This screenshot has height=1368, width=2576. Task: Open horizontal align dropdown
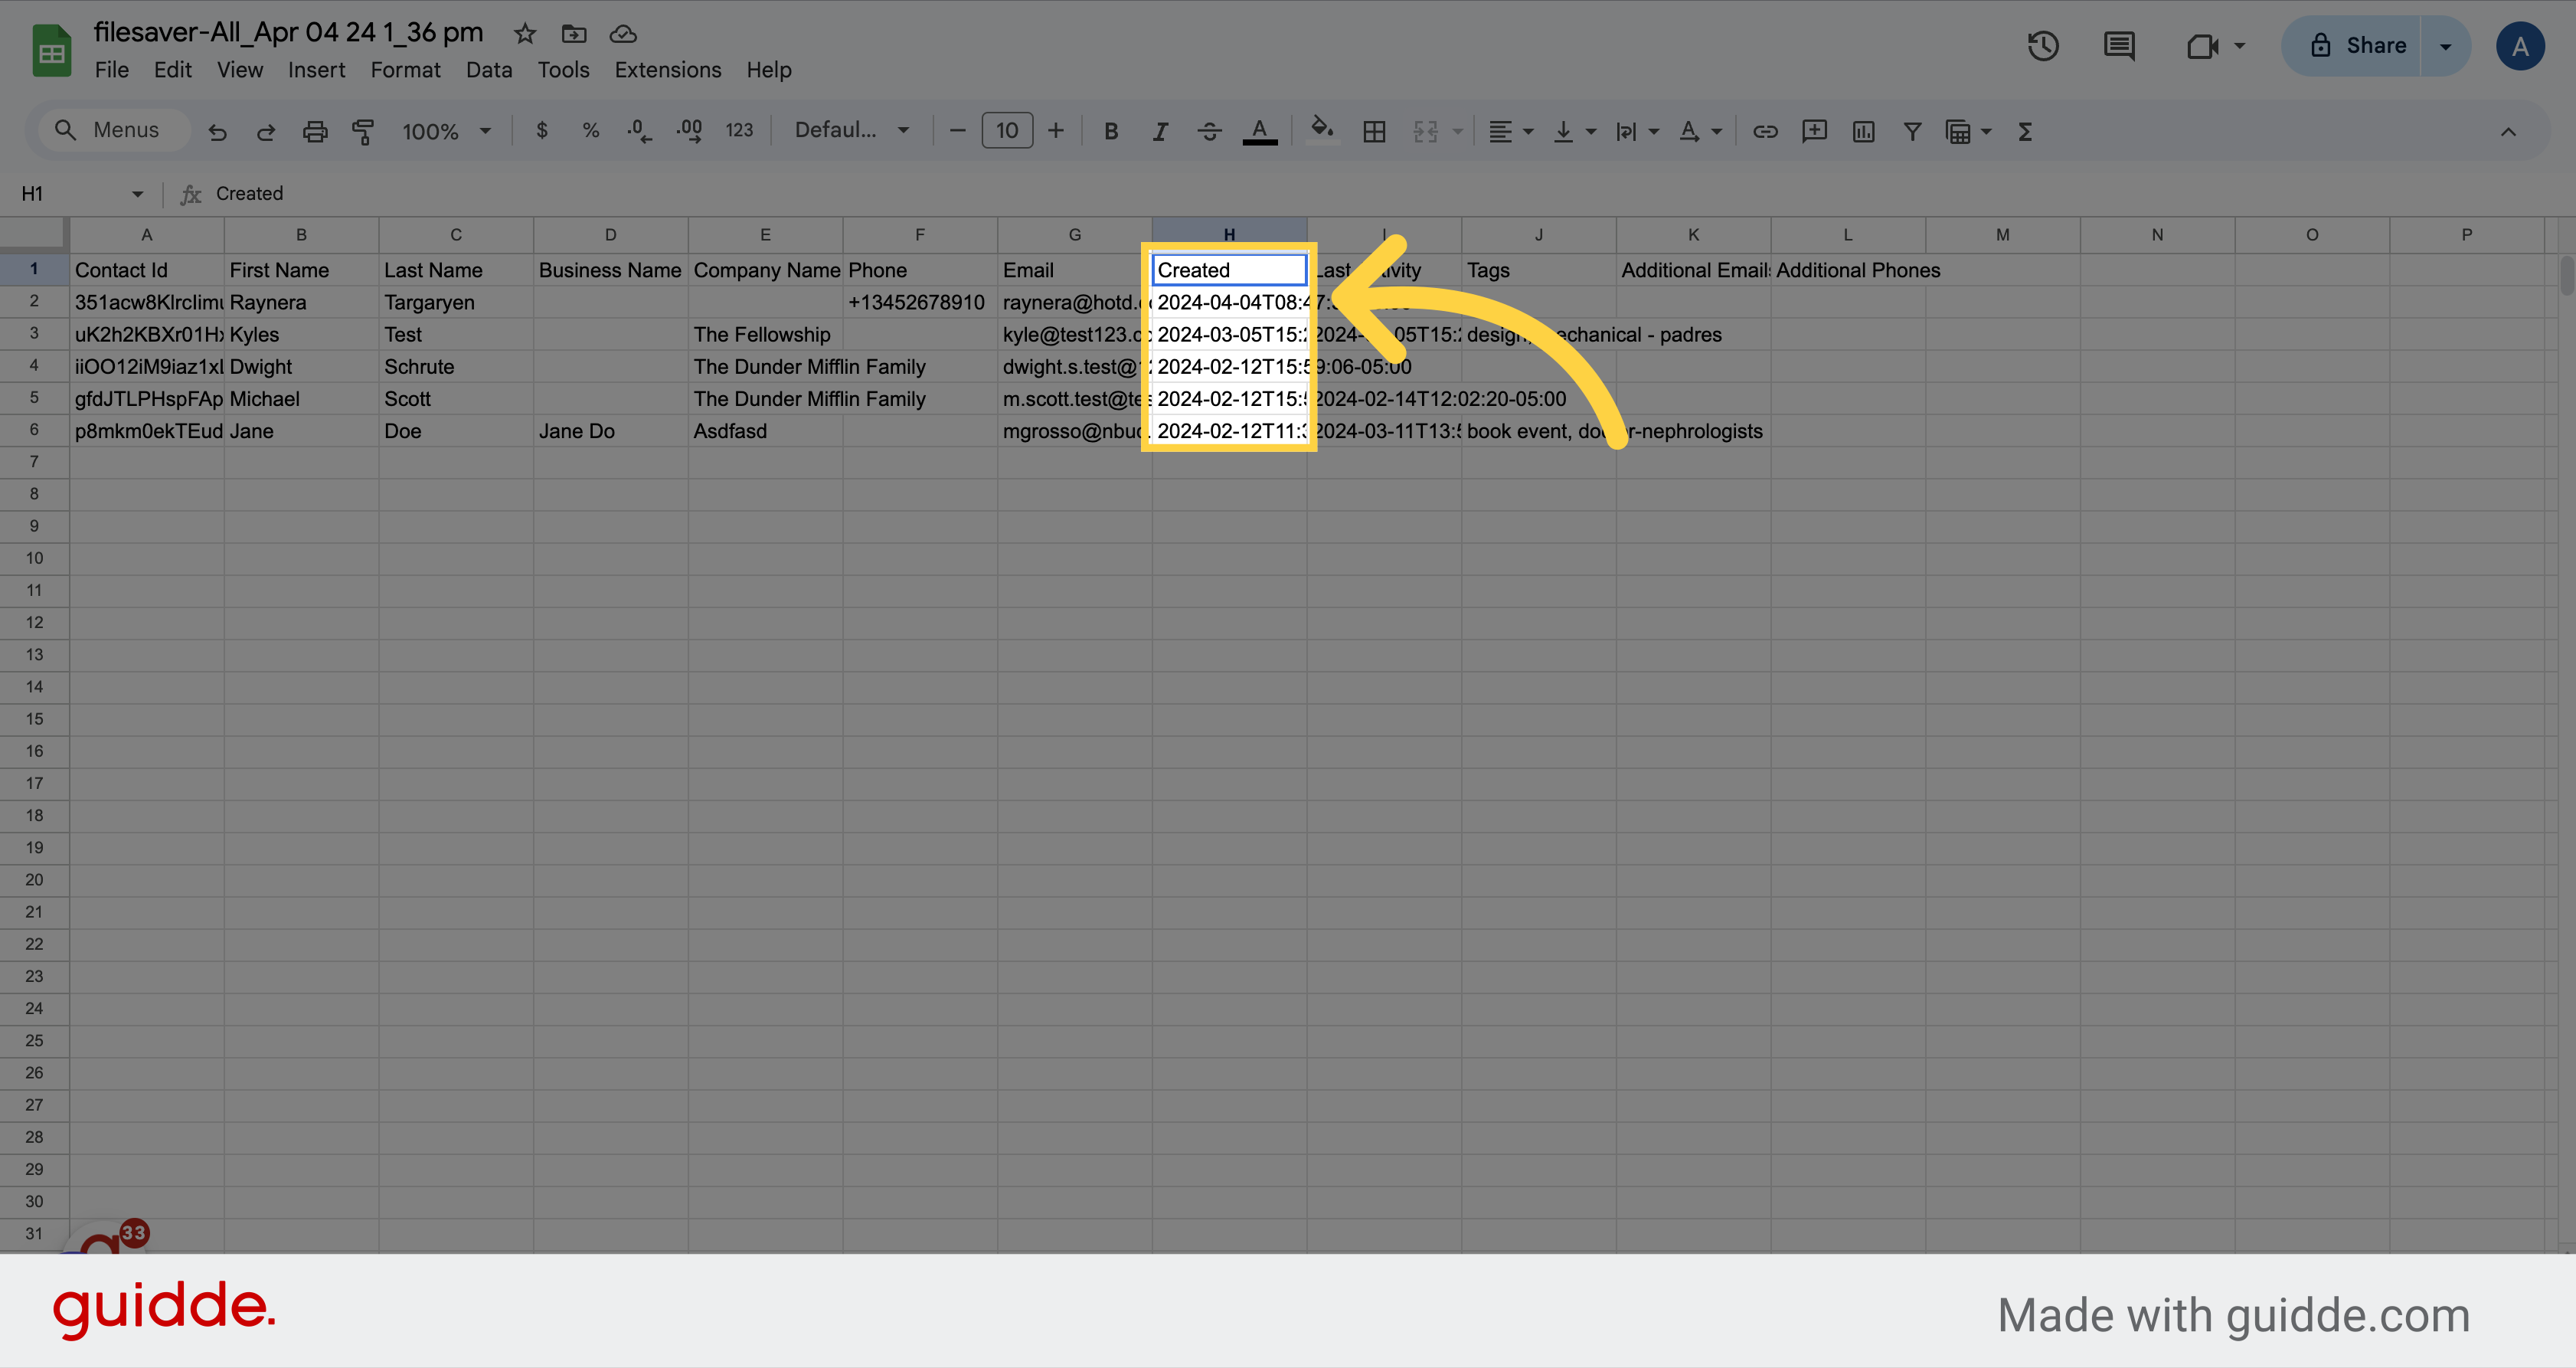pyautogui.click(x=1510, y=131)
